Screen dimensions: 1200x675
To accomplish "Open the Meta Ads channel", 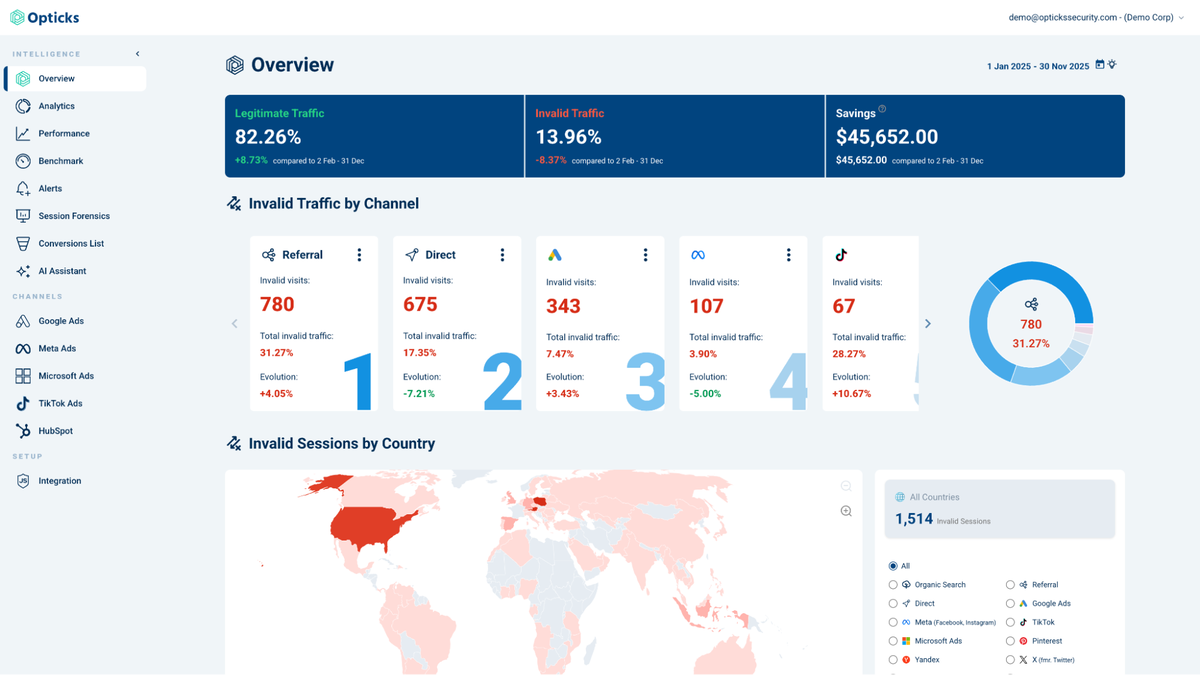I will (61, 348).
